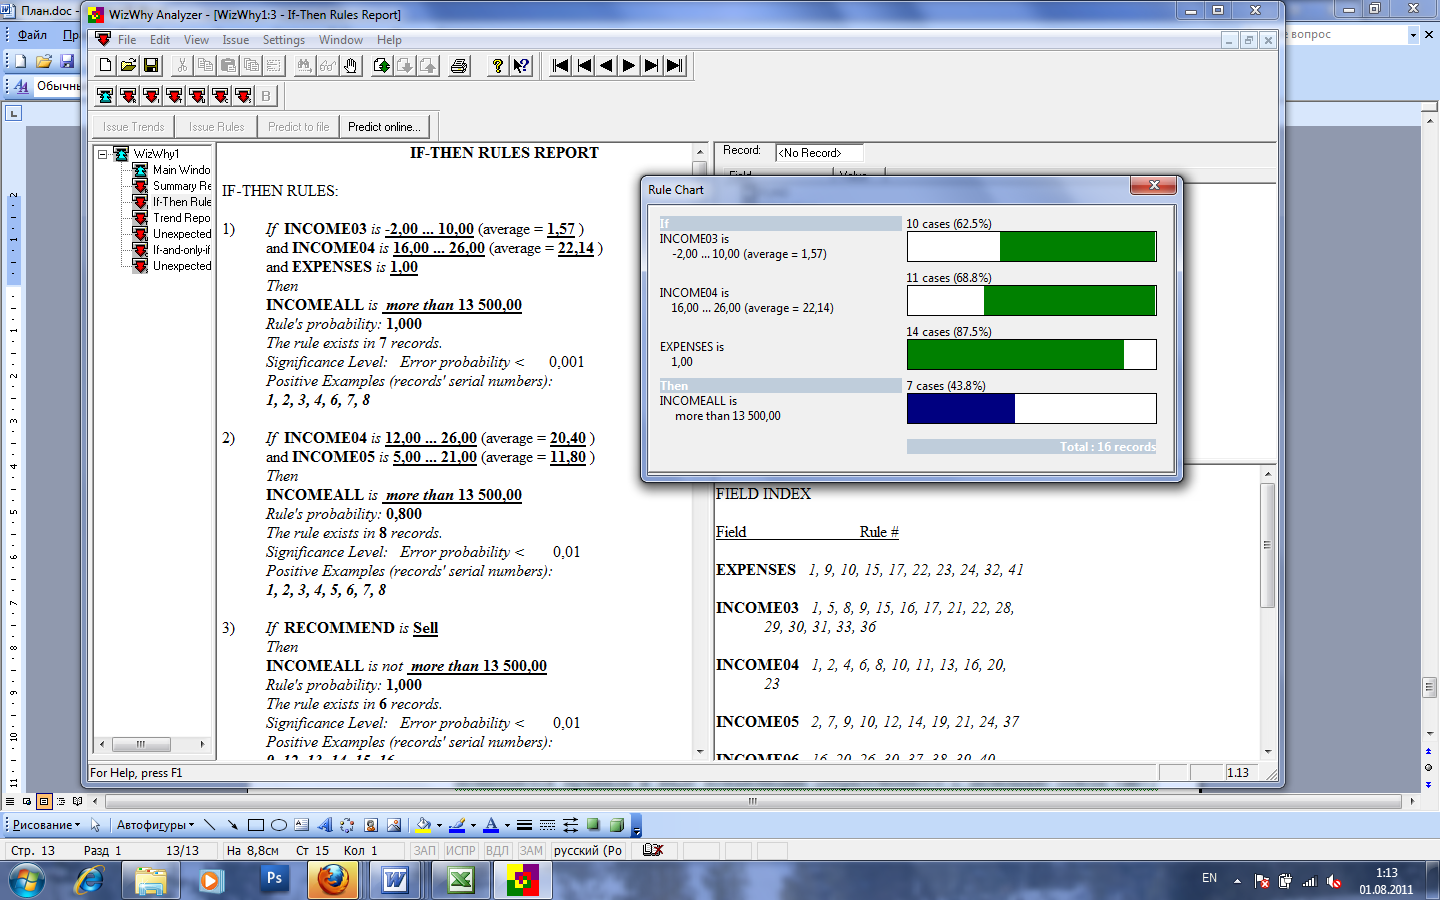Viewport: 1440px width, 900px height.
Task: Open 3-D Style in drawing toolbar
Action: [x=617, y=825]
